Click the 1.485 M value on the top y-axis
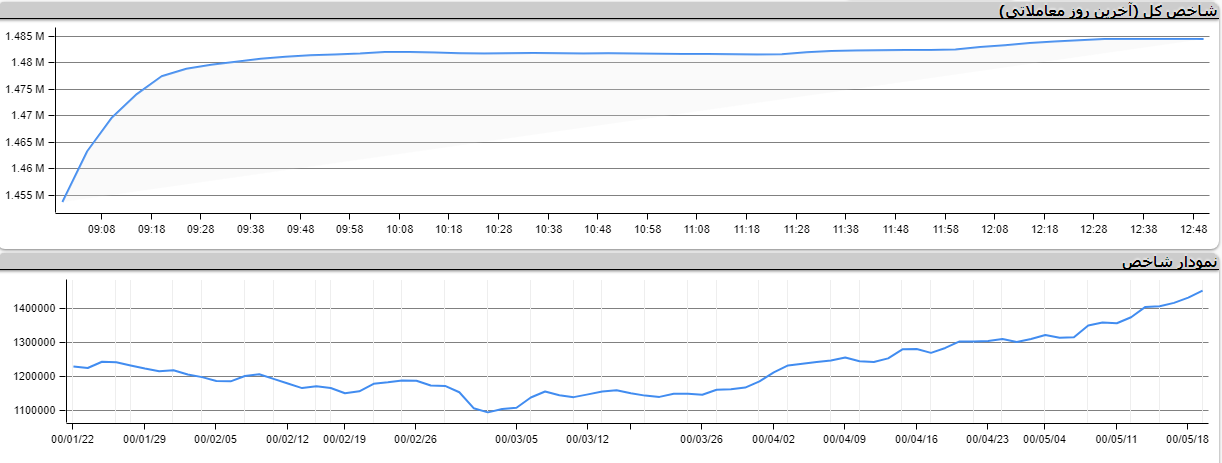The width and height of the screenshot is (1222, 463). 25,36
